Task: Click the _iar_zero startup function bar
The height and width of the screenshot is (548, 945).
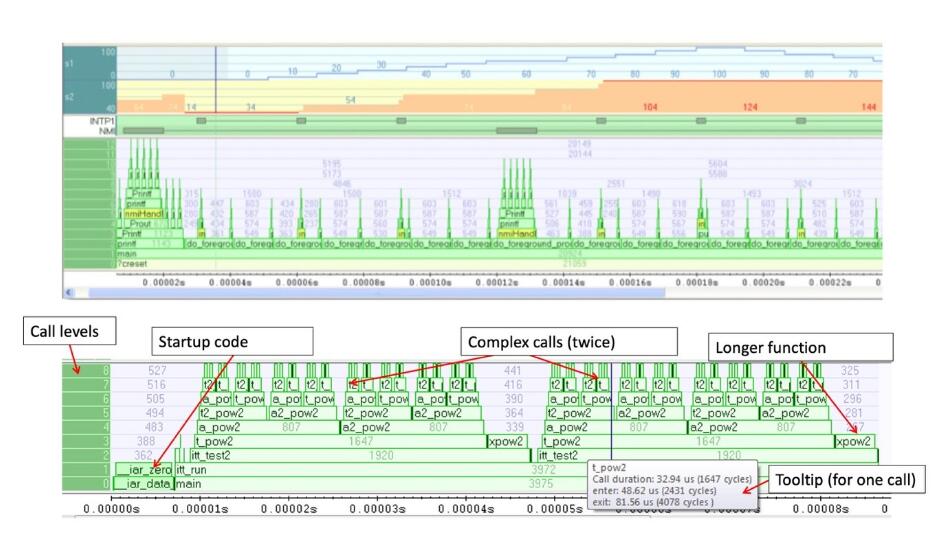Action: coord(144,469)
